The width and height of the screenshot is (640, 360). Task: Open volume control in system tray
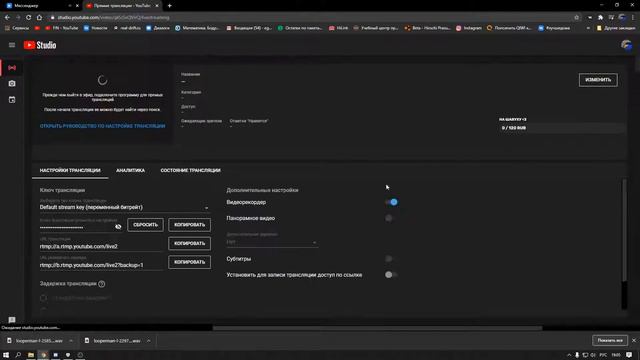[593, 355]
